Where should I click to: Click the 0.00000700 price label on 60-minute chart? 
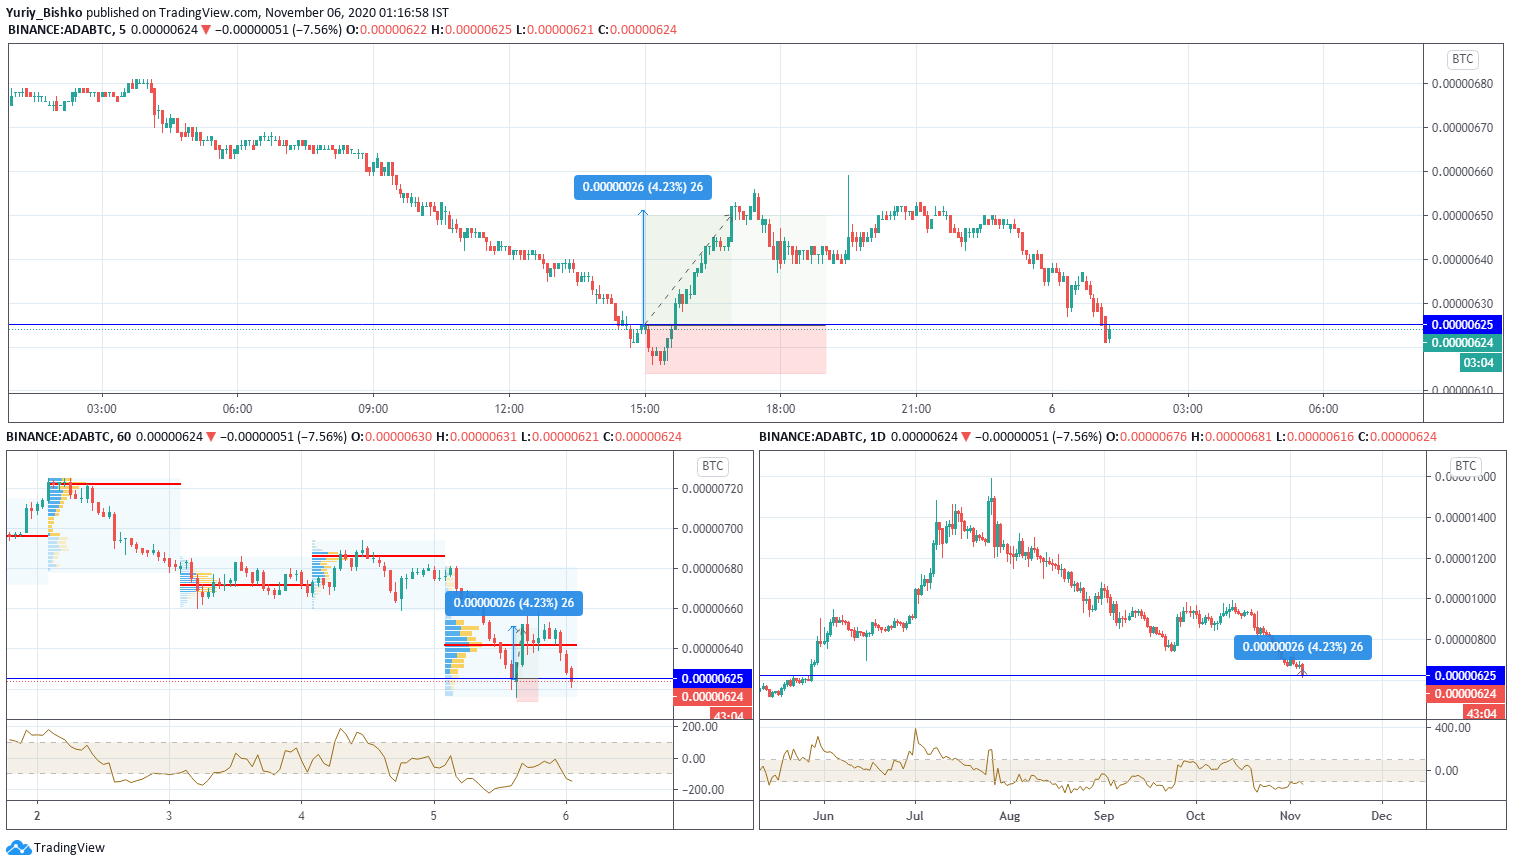click(712, 529)
